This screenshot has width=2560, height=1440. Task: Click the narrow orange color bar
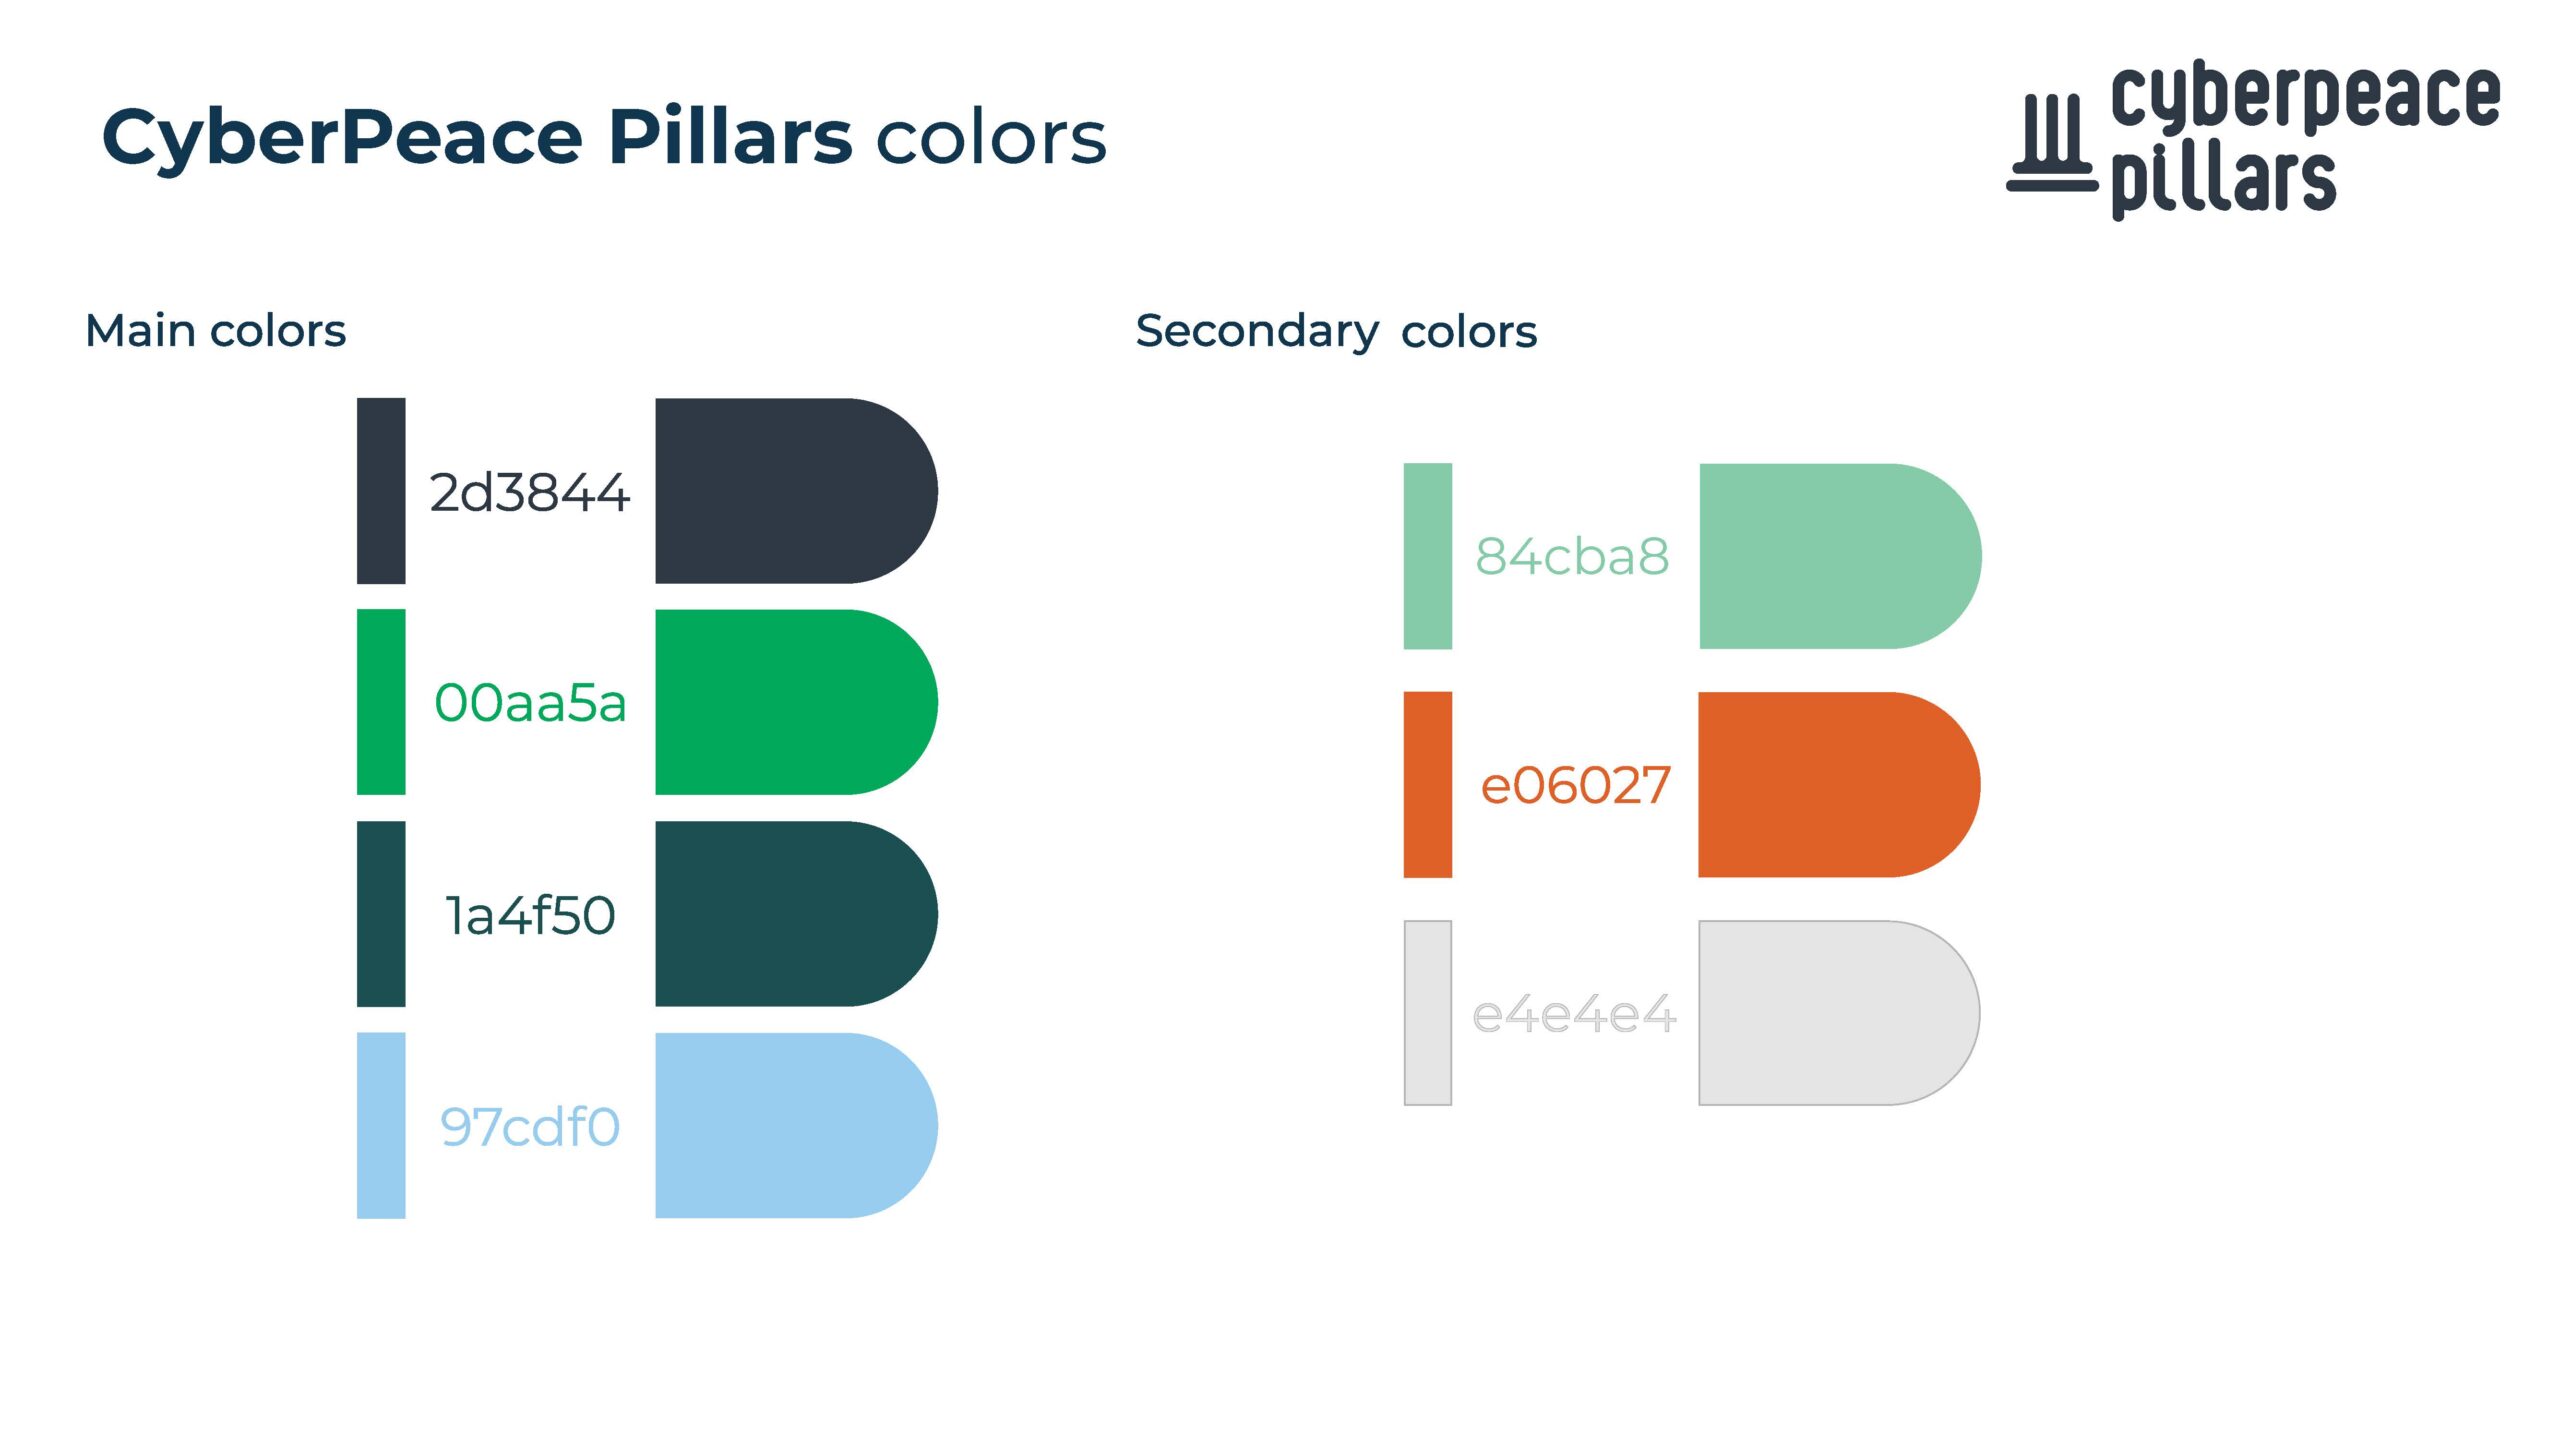point(1428,785)
